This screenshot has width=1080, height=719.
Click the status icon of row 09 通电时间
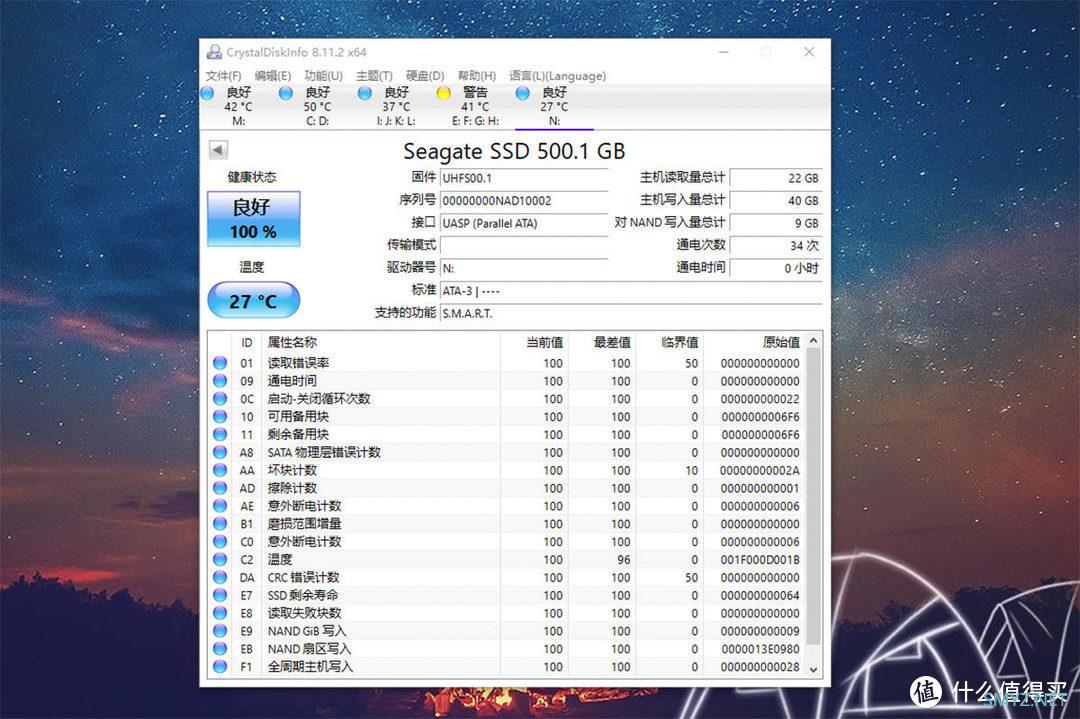(220, 381)
